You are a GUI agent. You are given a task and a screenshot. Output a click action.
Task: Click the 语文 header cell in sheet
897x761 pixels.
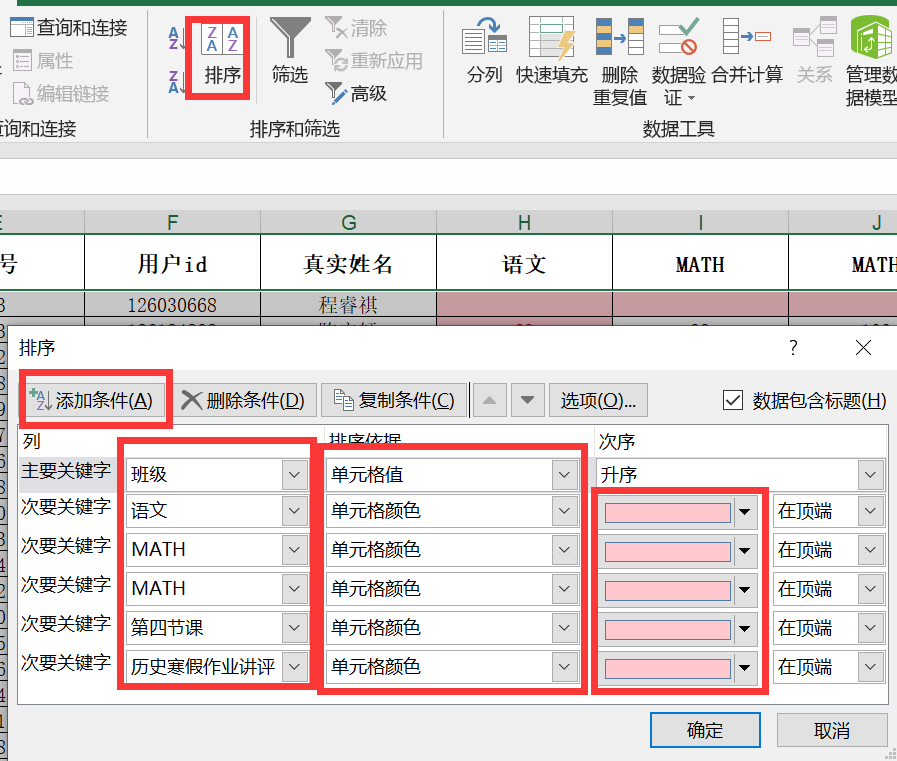coord(524,263)
